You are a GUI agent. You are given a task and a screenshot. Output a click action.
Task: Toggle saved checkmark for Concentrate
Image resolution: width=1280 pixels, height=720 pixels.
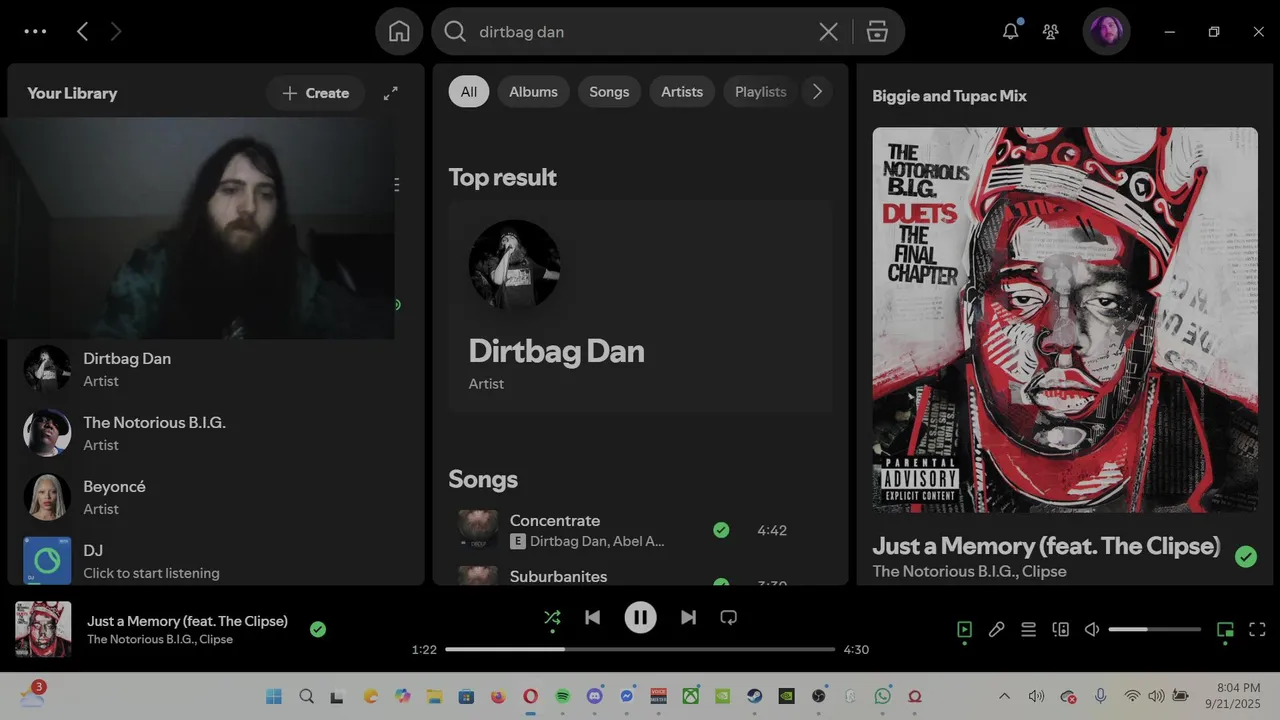click(x=721, y=530)
